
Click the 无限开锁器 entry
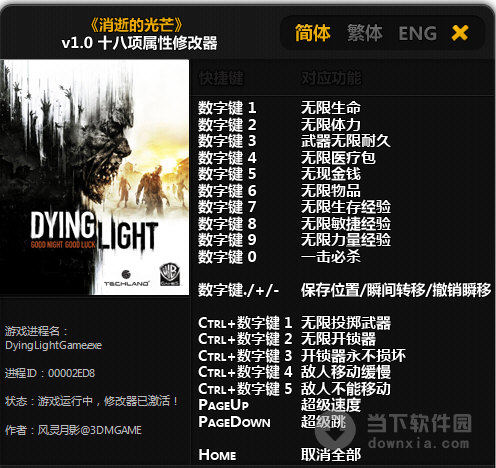pos(338,339)
